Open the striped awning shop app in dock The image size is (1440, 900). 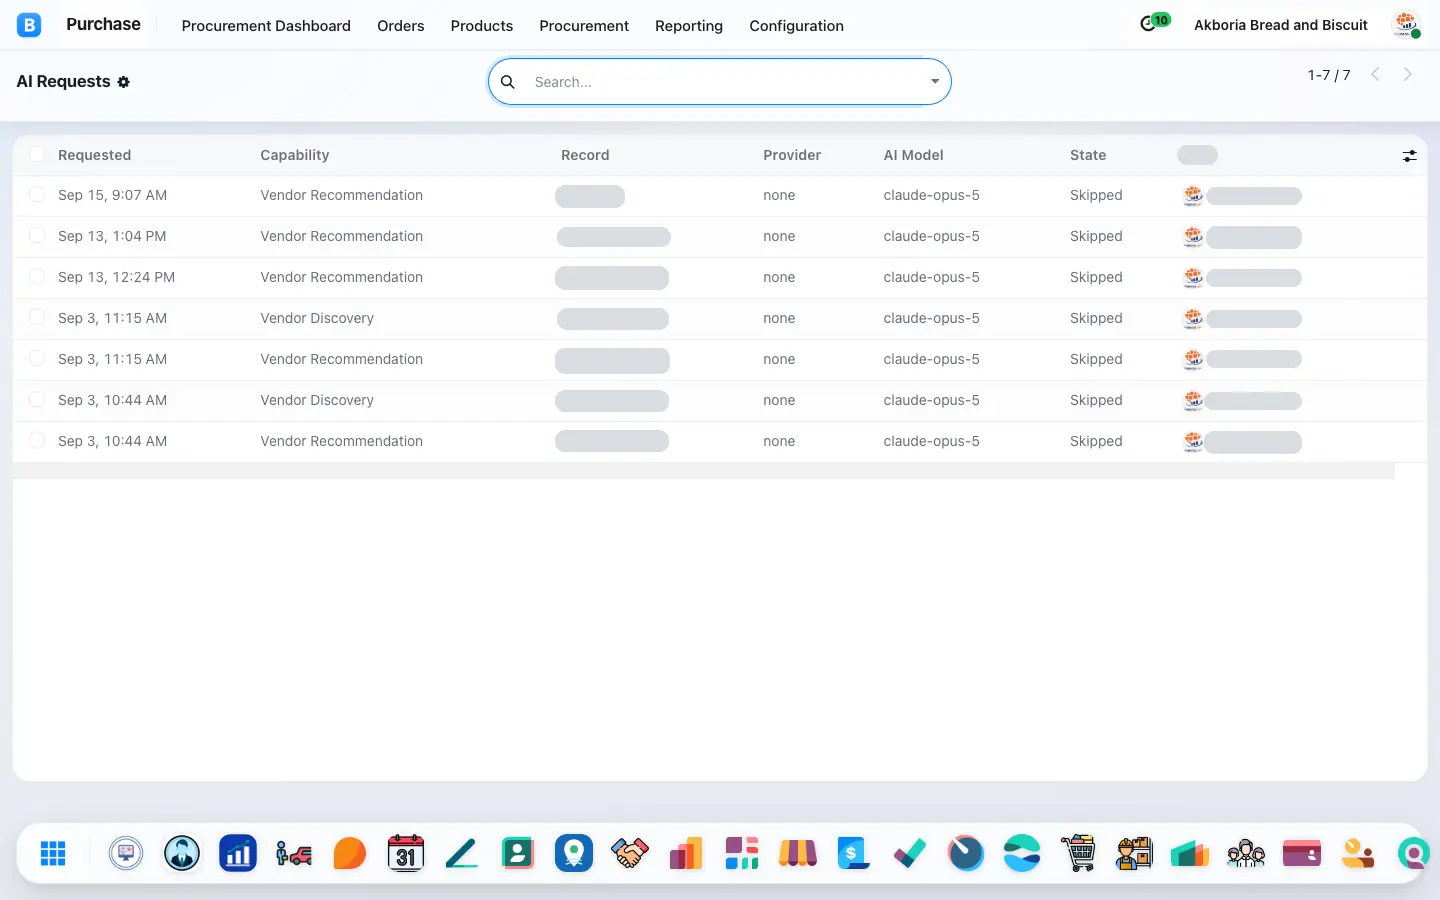798,853
